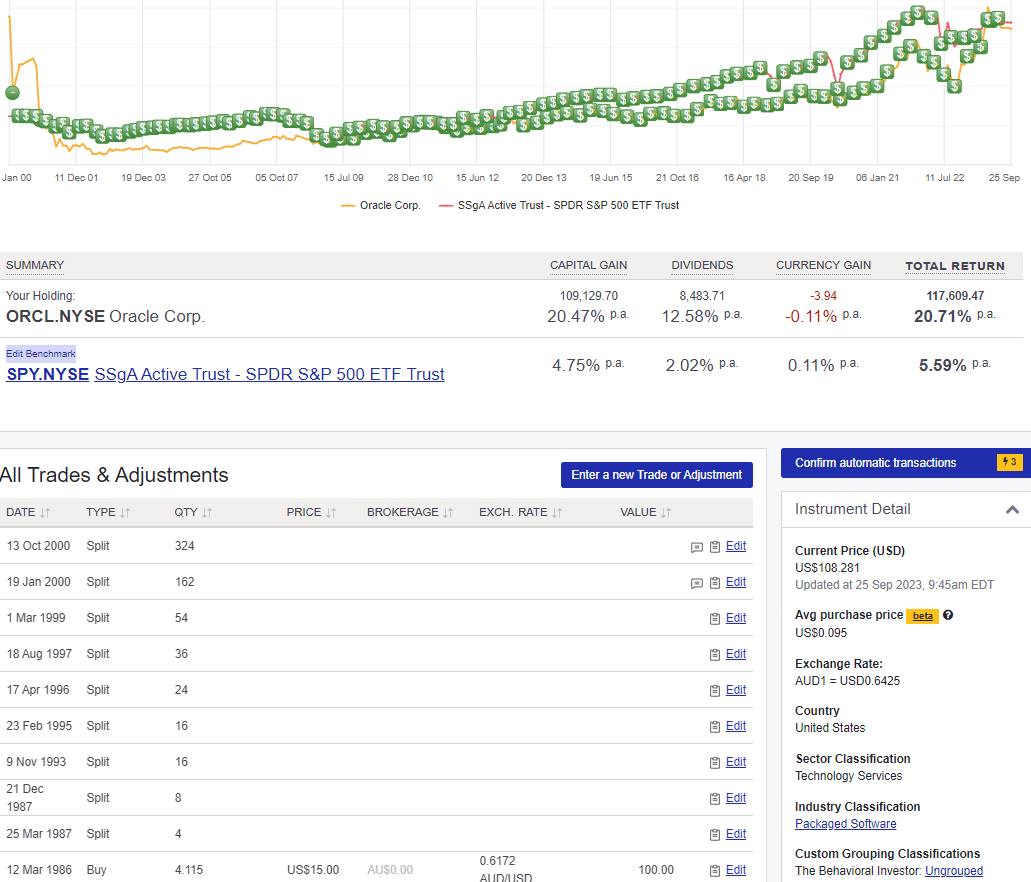This screenshot has height=882, width=1031.
Task: Click the notes clipboard icon on the 12 Mar 1986 Buy
Action: point(714,870)
